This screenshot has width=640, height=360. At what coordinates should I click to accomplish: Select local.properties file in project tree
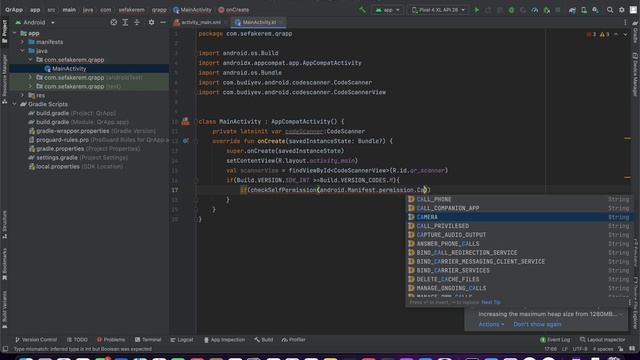click(57, 167)
